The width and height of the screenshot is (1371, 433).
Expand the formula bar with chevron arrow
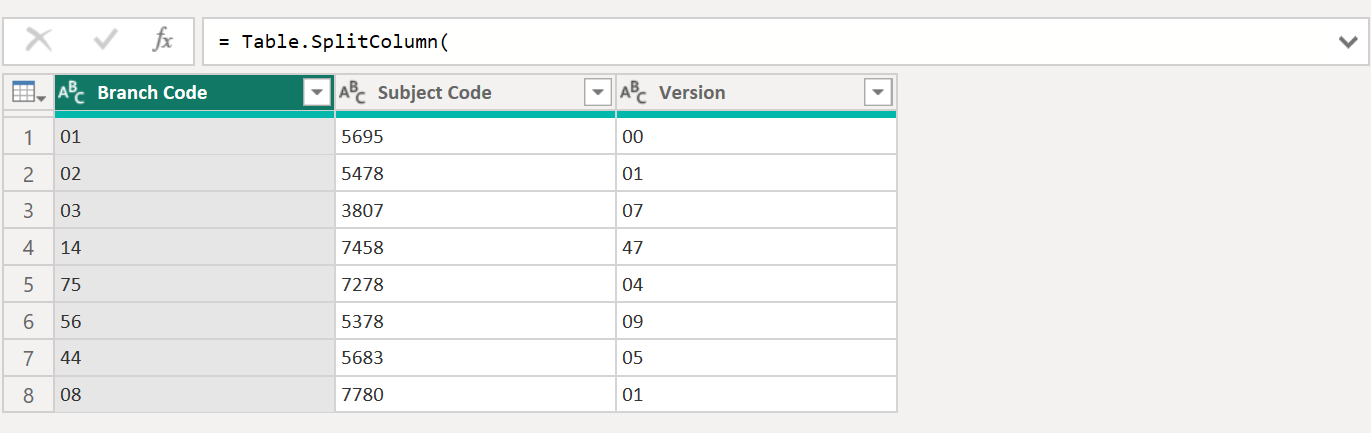1347,41
